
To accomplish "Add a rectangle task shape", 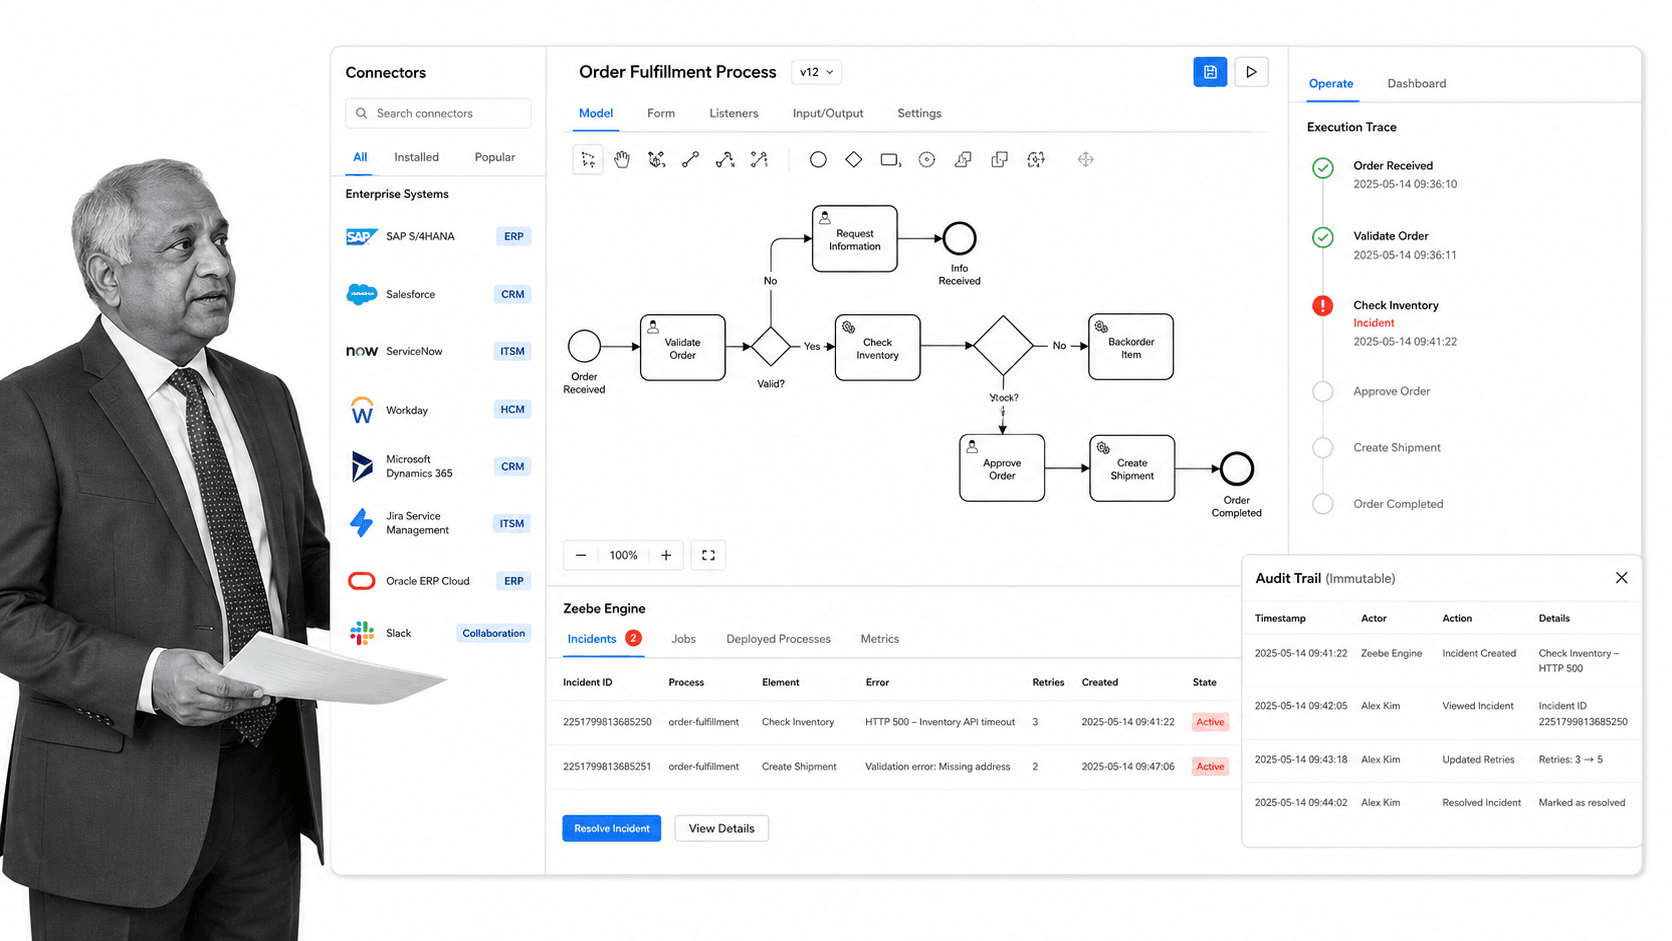I will pos(890,160).
